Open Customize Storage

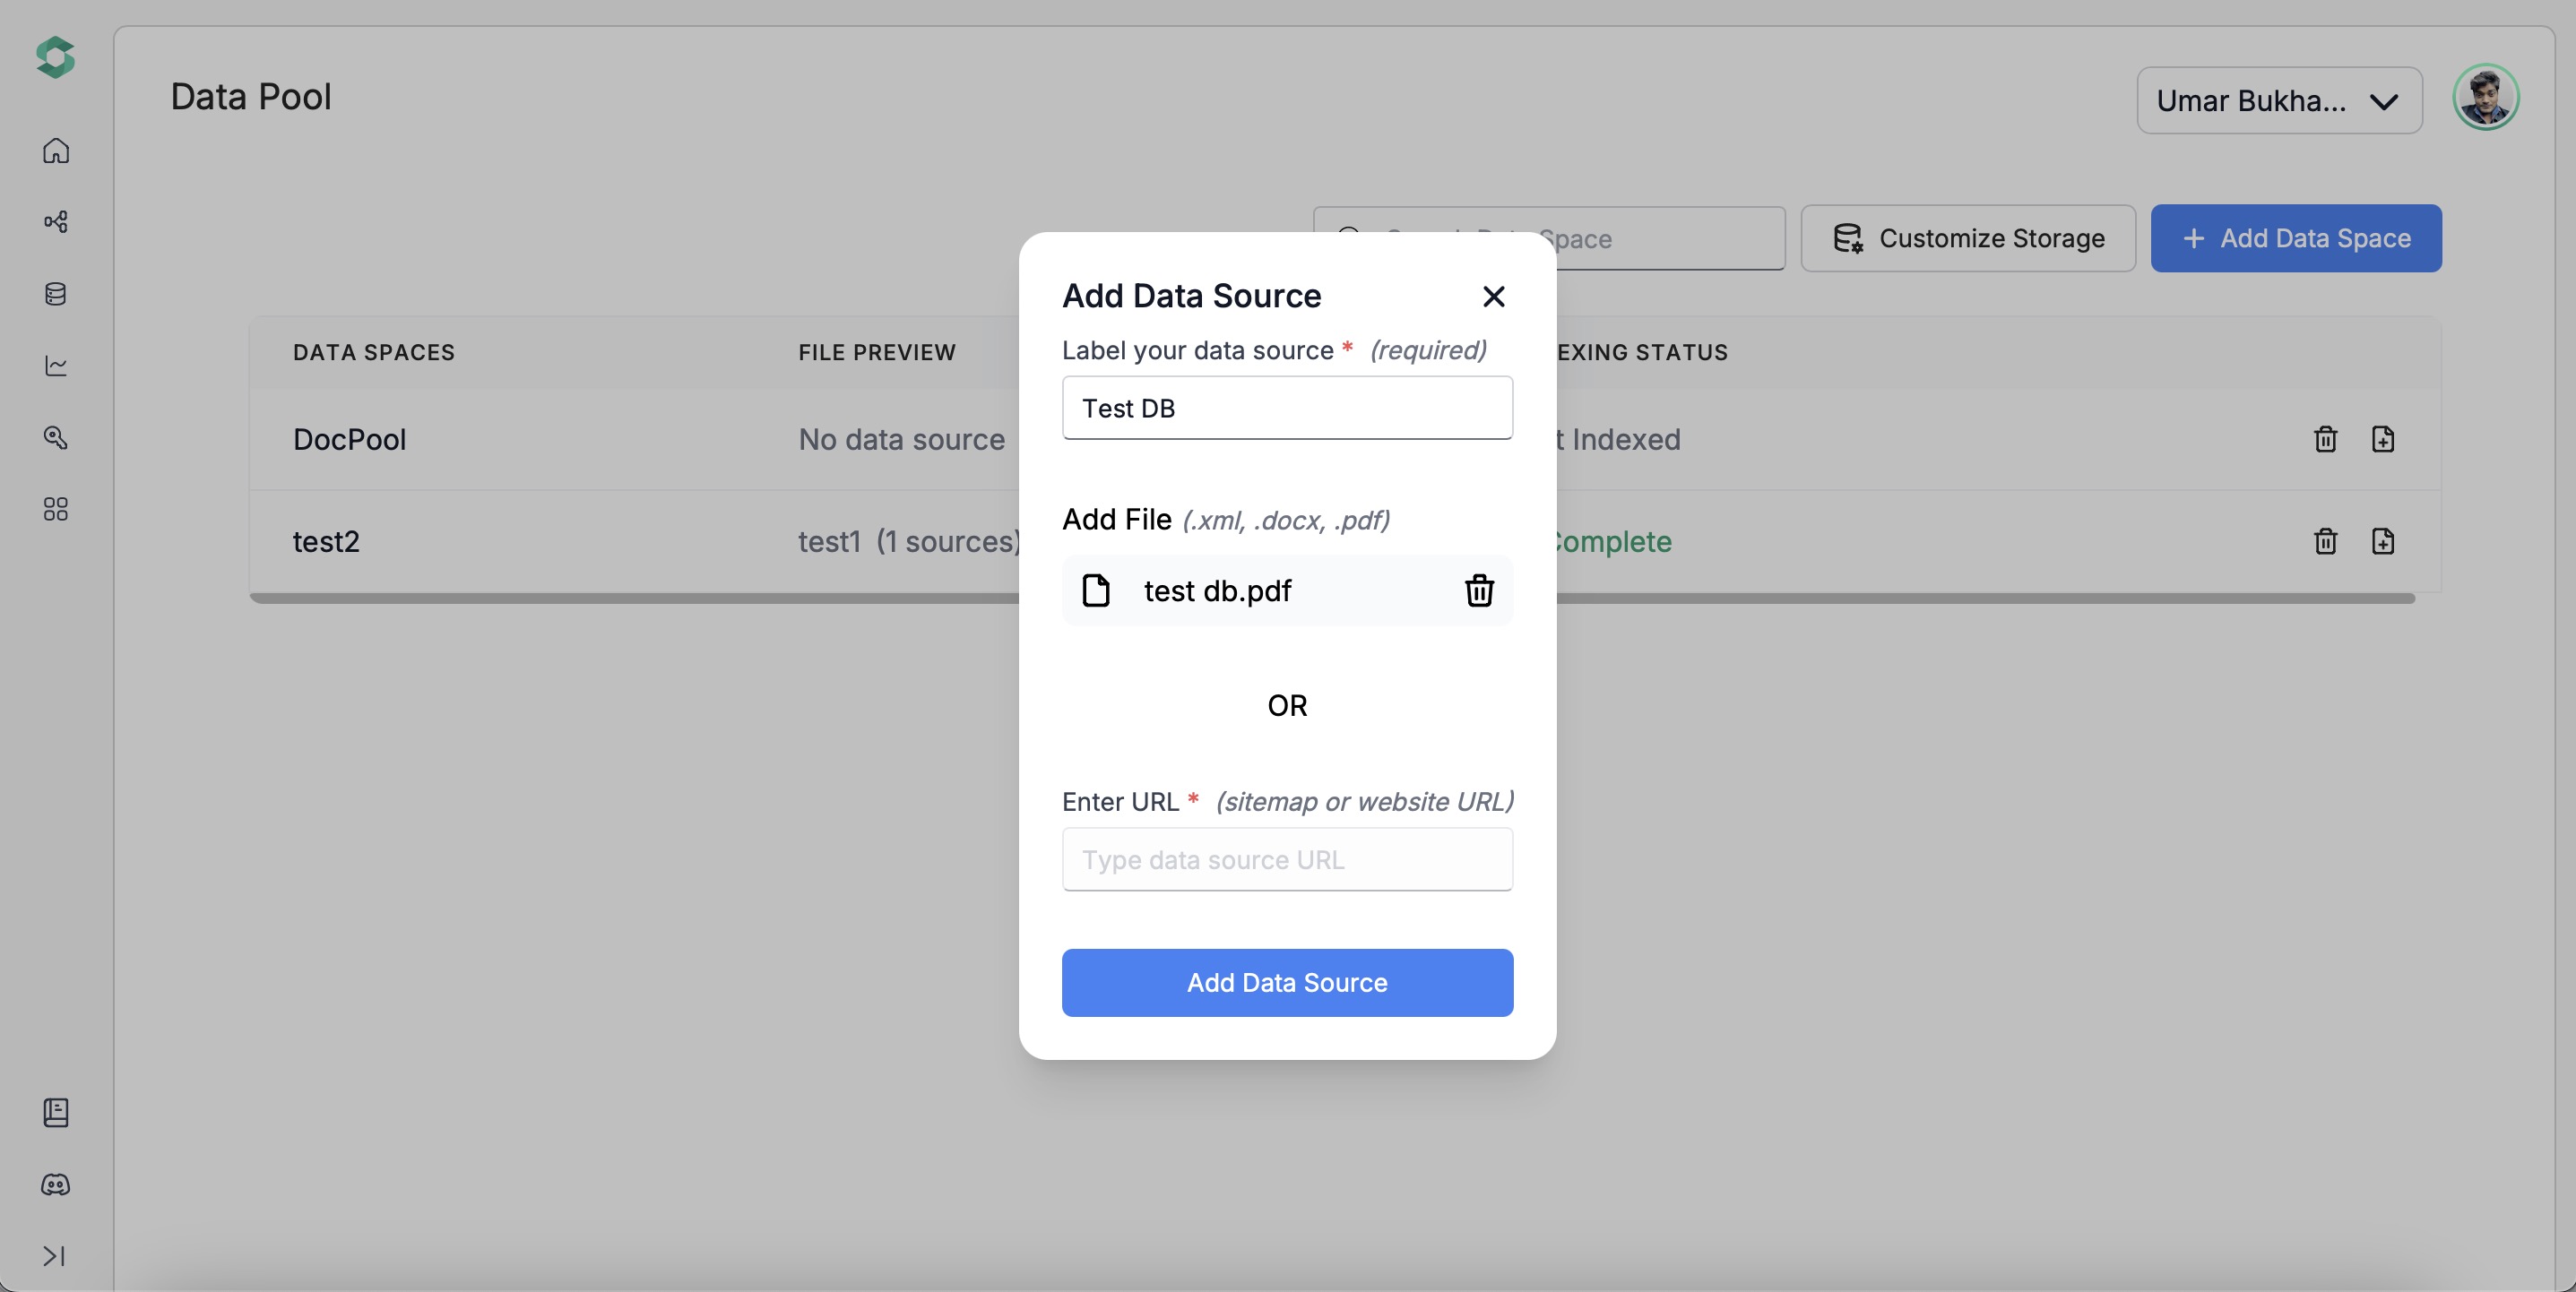(1968, 238)
